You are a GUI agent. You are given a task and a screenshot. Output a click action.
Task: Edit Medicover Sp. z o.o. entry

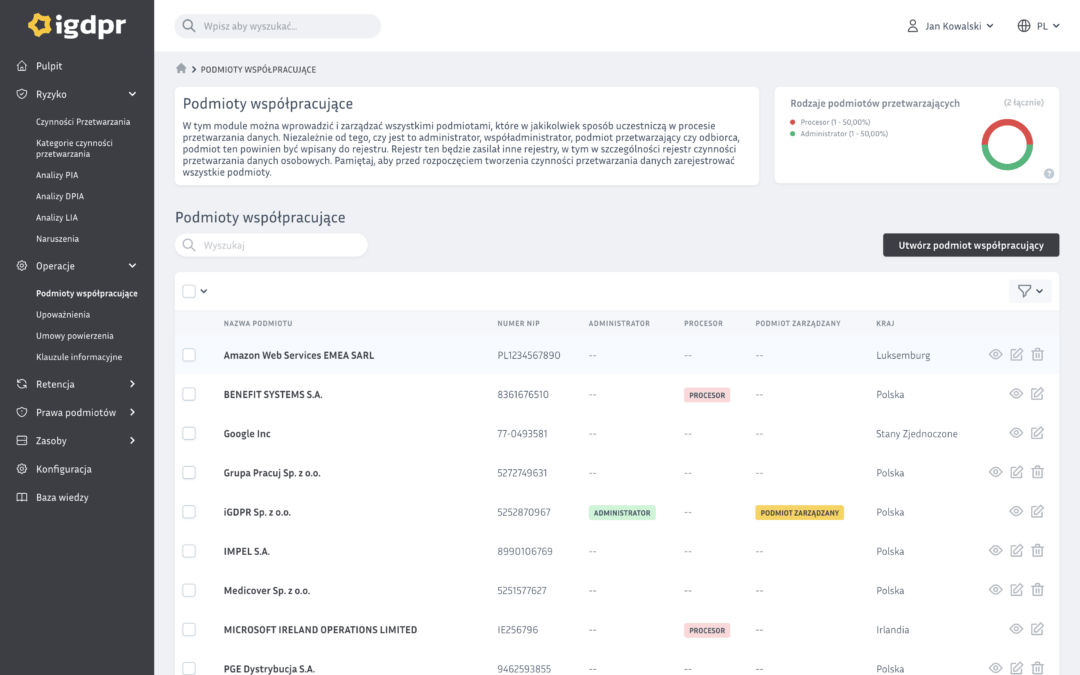coord(1017,590)
